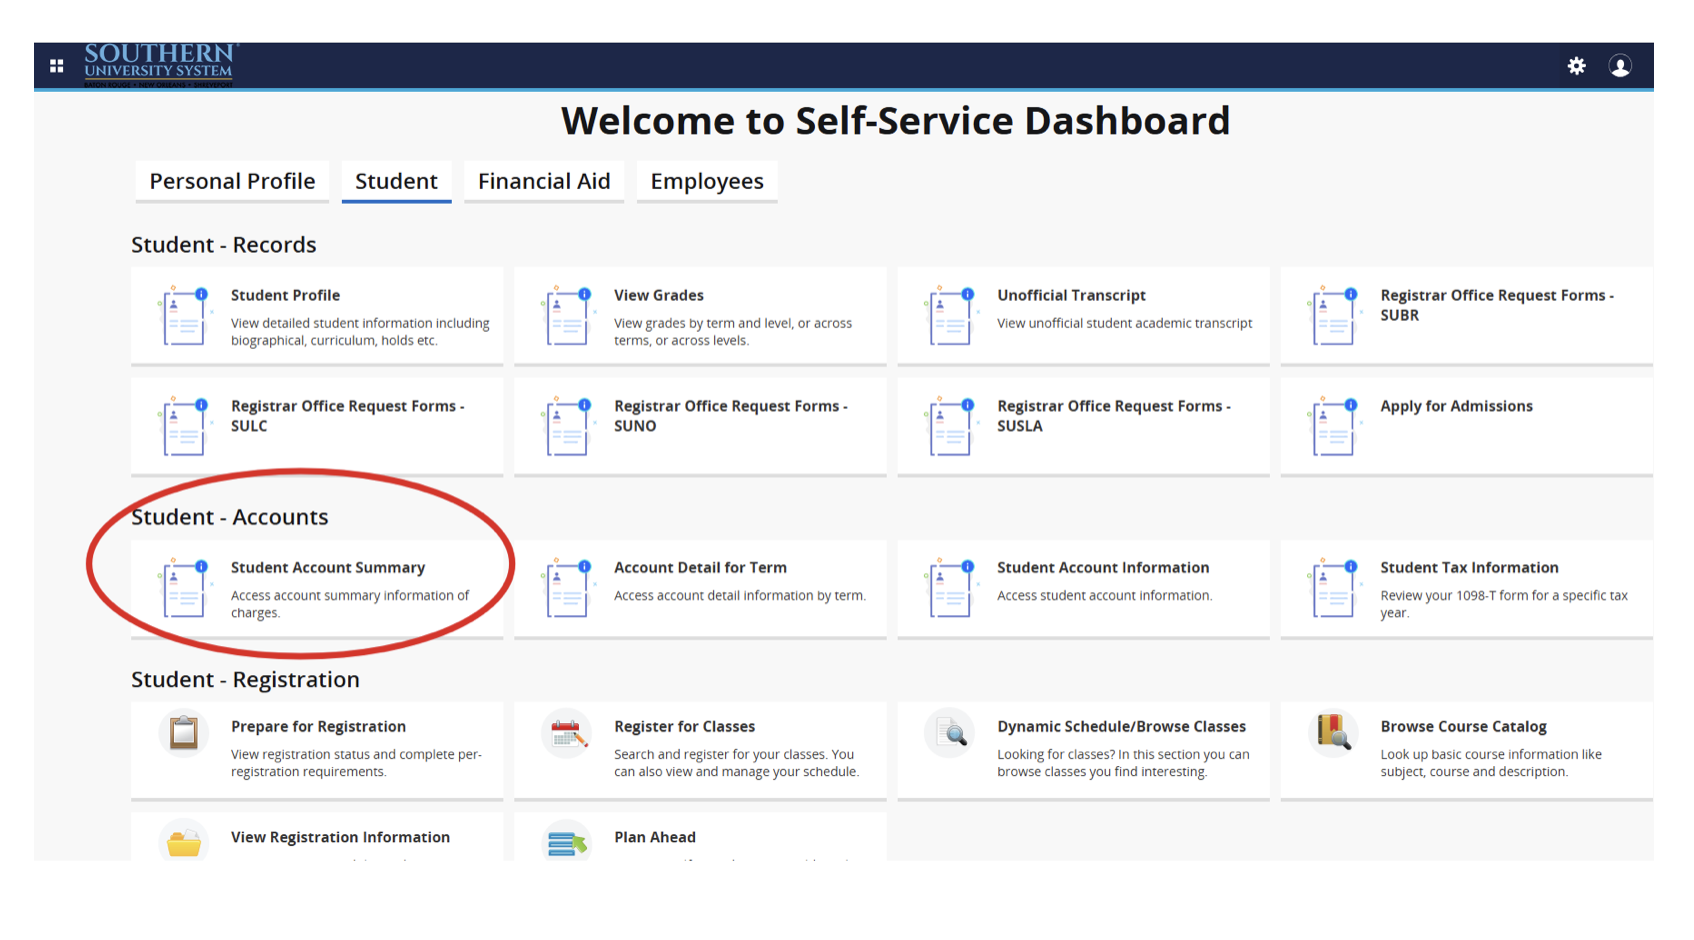1694x940 pixels.
Task: Open the Unofficial Transcript link
Action: (x=1070, y=295)
